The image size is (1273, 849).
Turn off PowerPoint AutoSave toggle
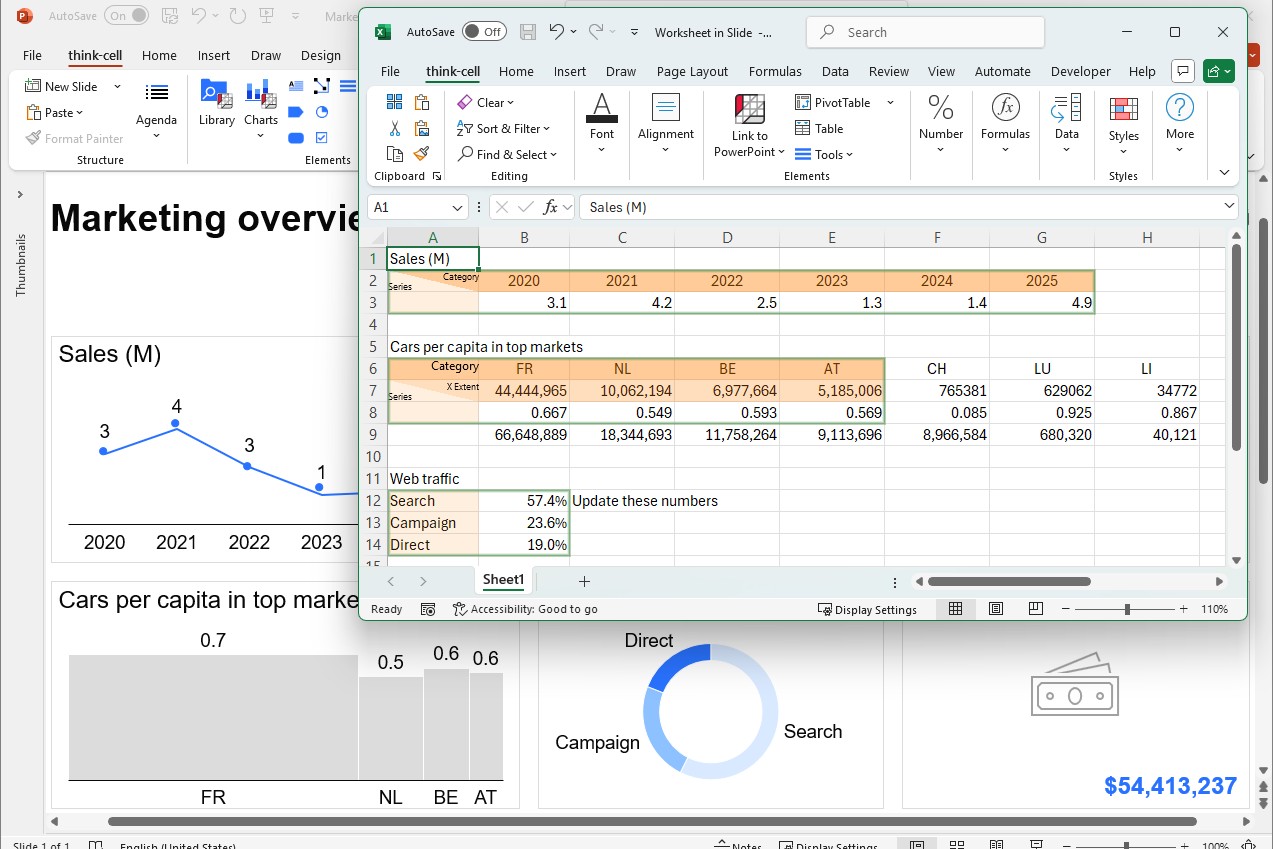tap(126, 16)
